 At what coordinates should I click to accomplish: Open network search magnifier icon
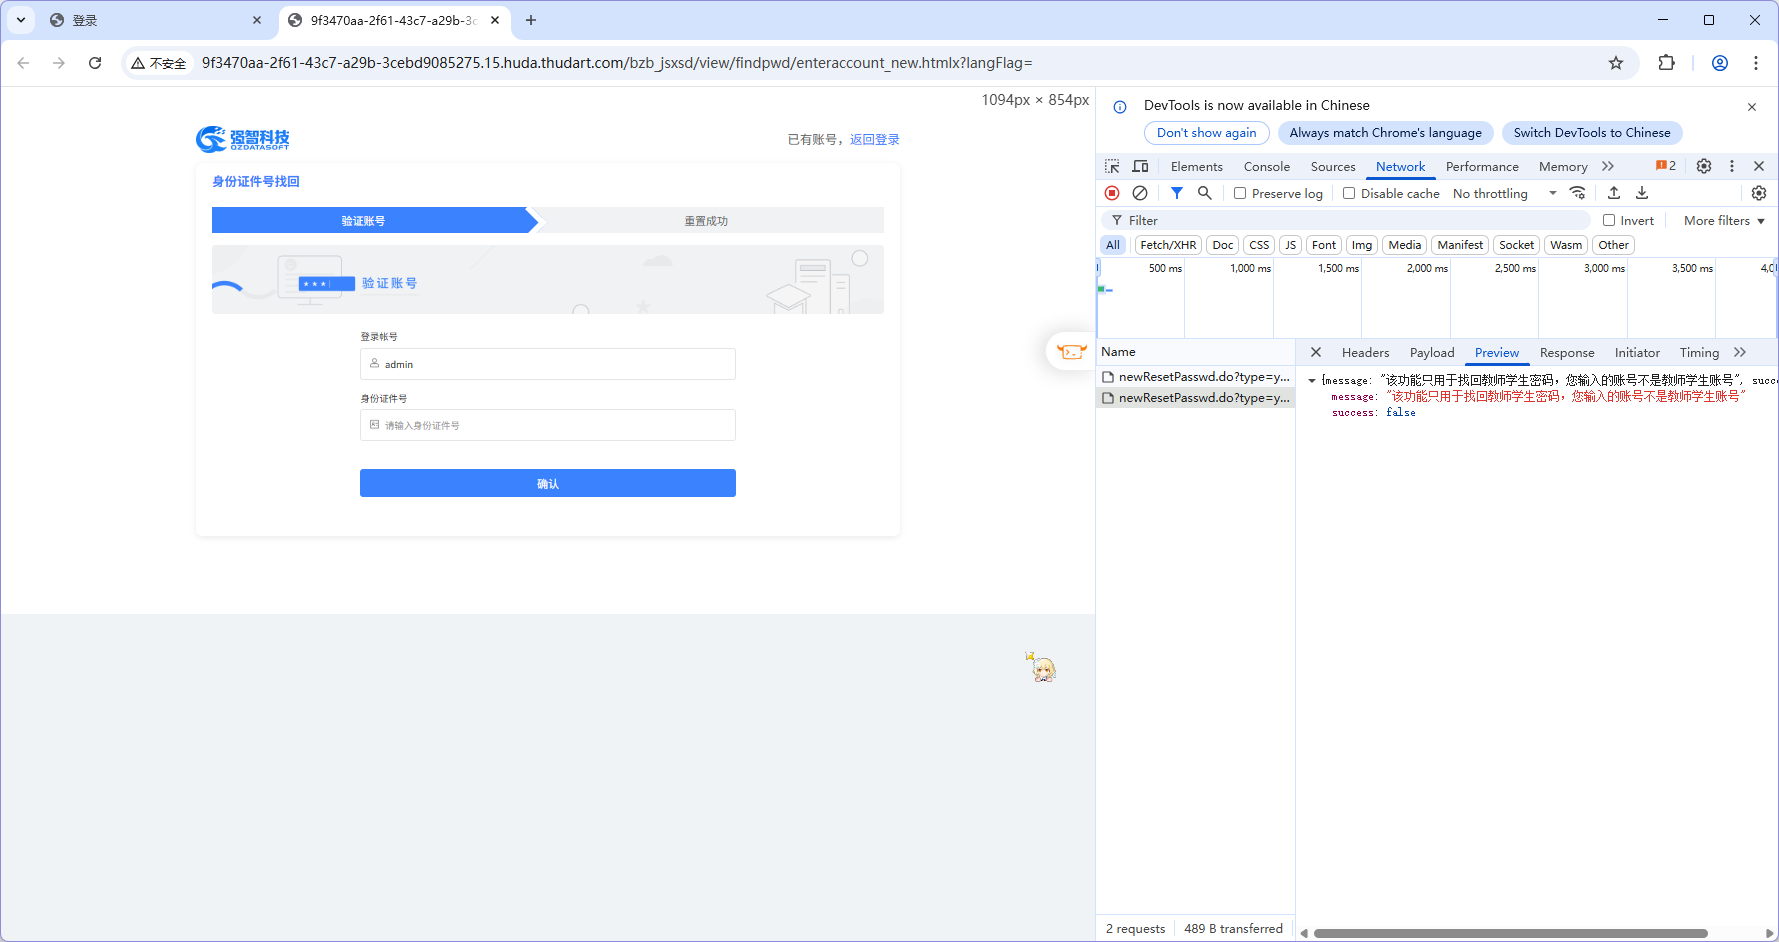(x=1205, y=193)
